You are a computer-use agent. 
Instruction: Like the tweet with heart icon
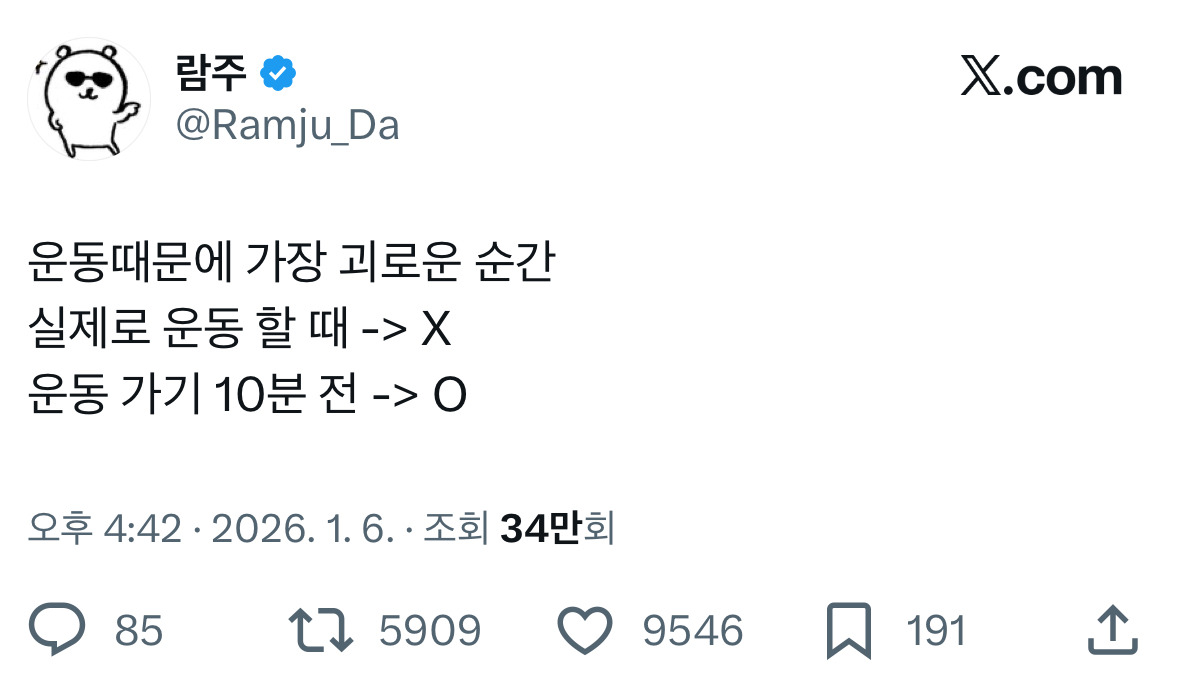[584, 630]
